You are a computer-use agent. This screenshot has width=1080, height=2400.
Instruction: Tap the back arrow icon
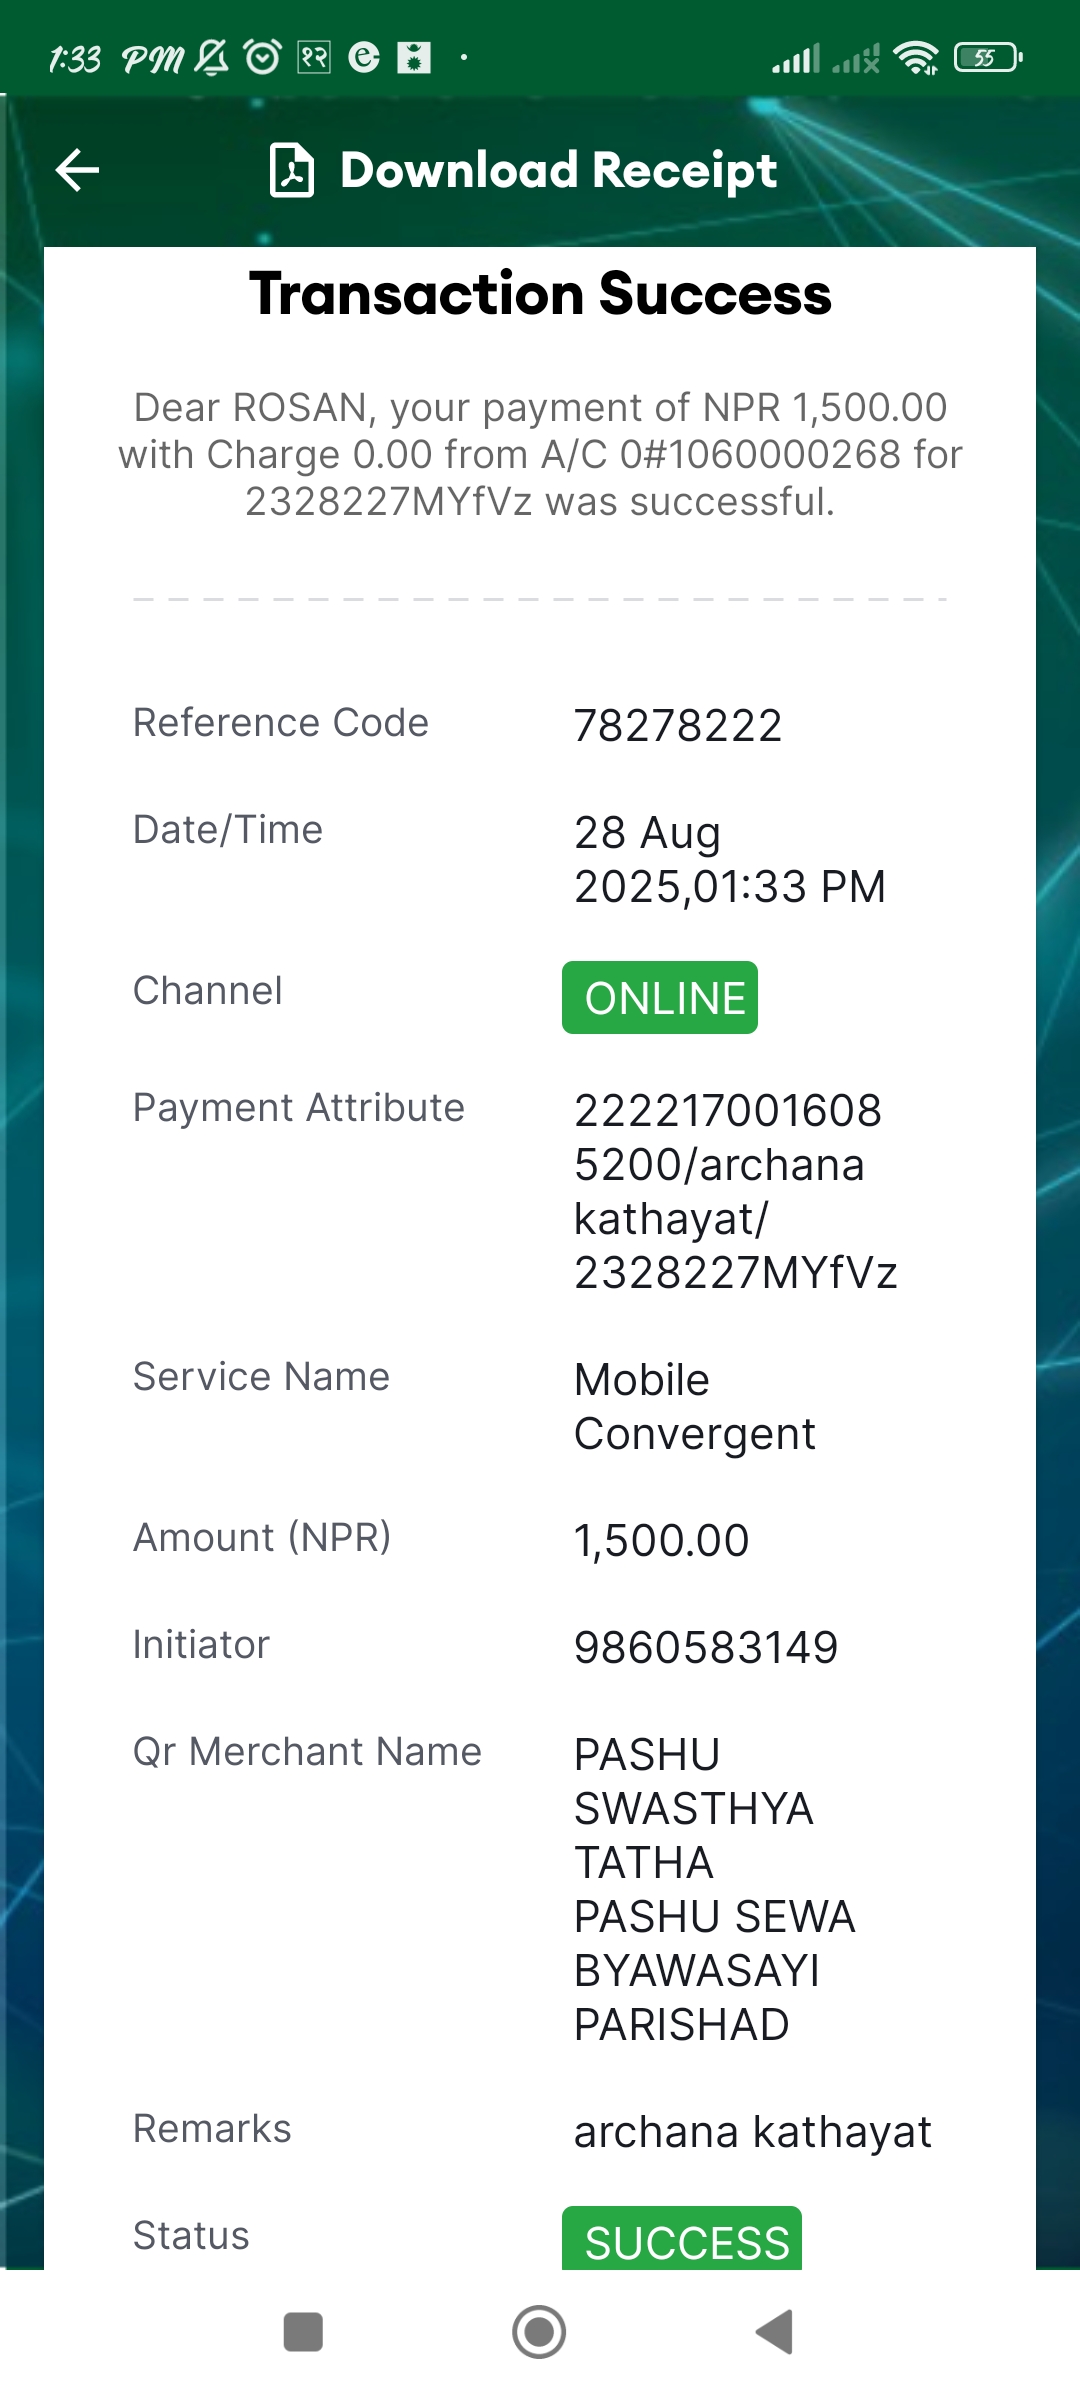(77, 170)
